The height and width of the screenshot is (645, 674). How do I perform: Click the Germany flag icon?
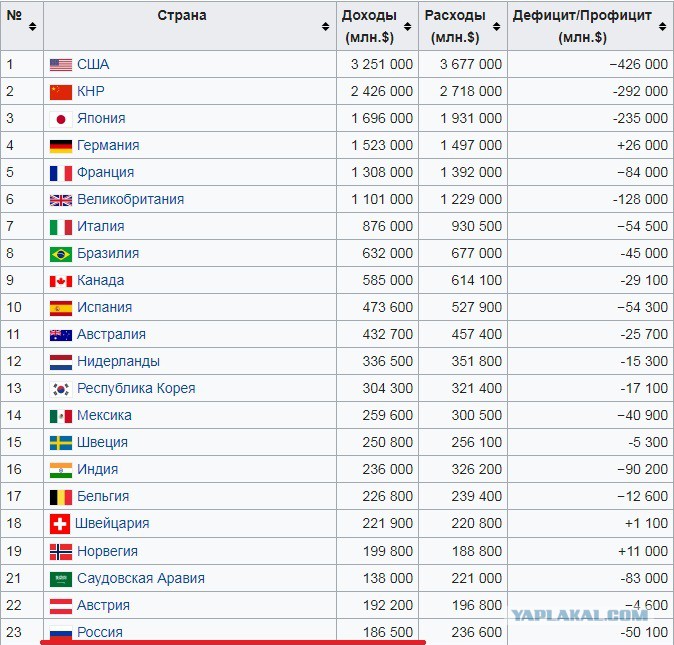coord(60,146)
